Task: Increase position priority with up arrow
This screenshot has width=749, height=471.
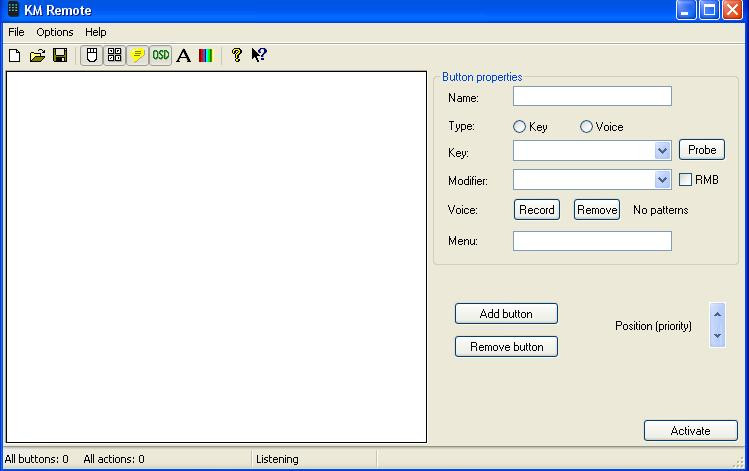Action: (717, 314)
